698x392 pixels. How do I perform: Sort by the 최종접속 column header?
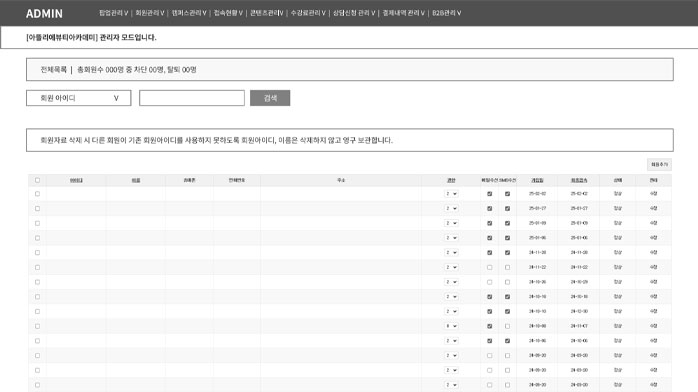(579, 180)
